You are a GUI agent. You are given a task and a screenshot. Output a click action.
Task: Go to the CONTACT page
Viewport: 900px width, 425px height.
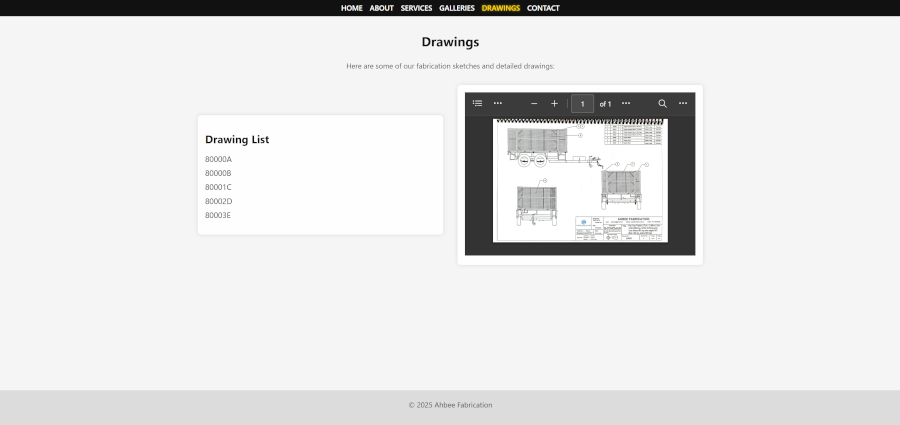(543, 8)
